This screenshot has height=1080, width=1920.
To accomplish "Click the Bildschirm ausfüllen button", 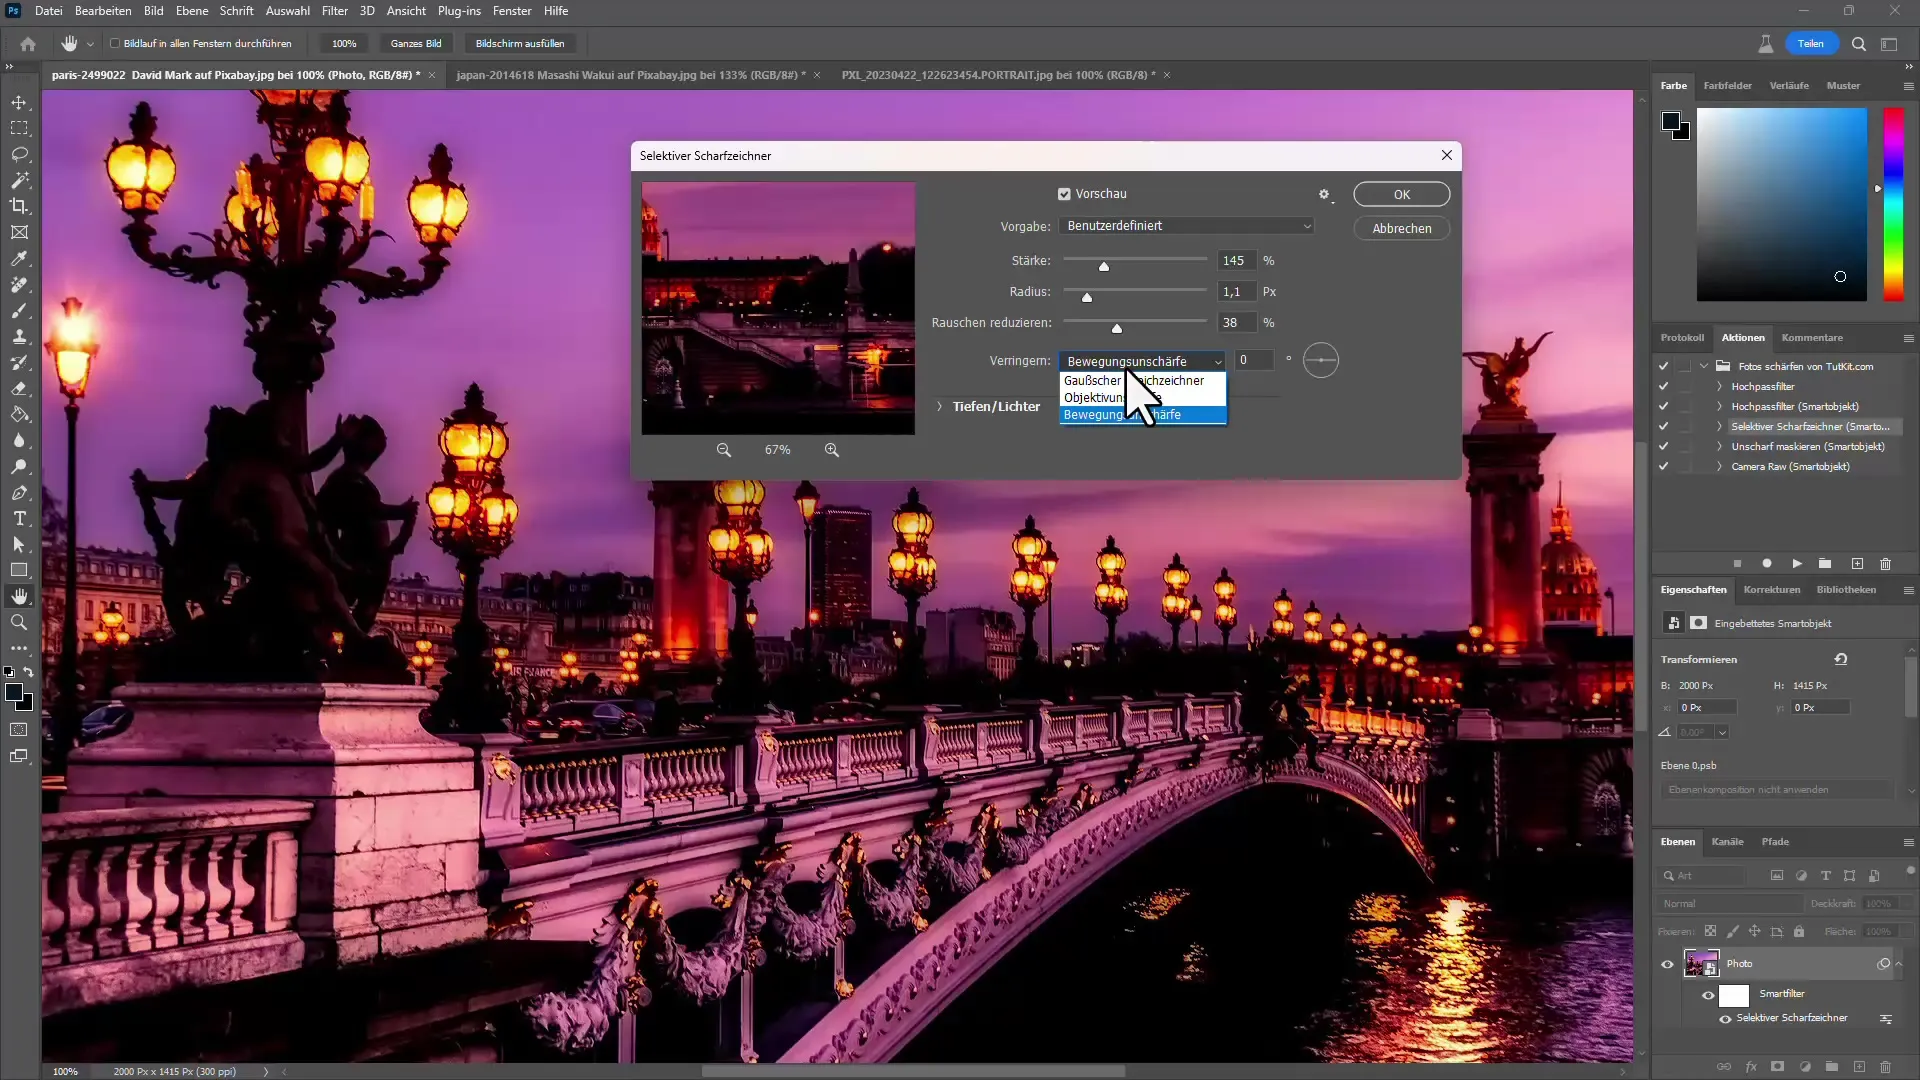I will point(520,43).
